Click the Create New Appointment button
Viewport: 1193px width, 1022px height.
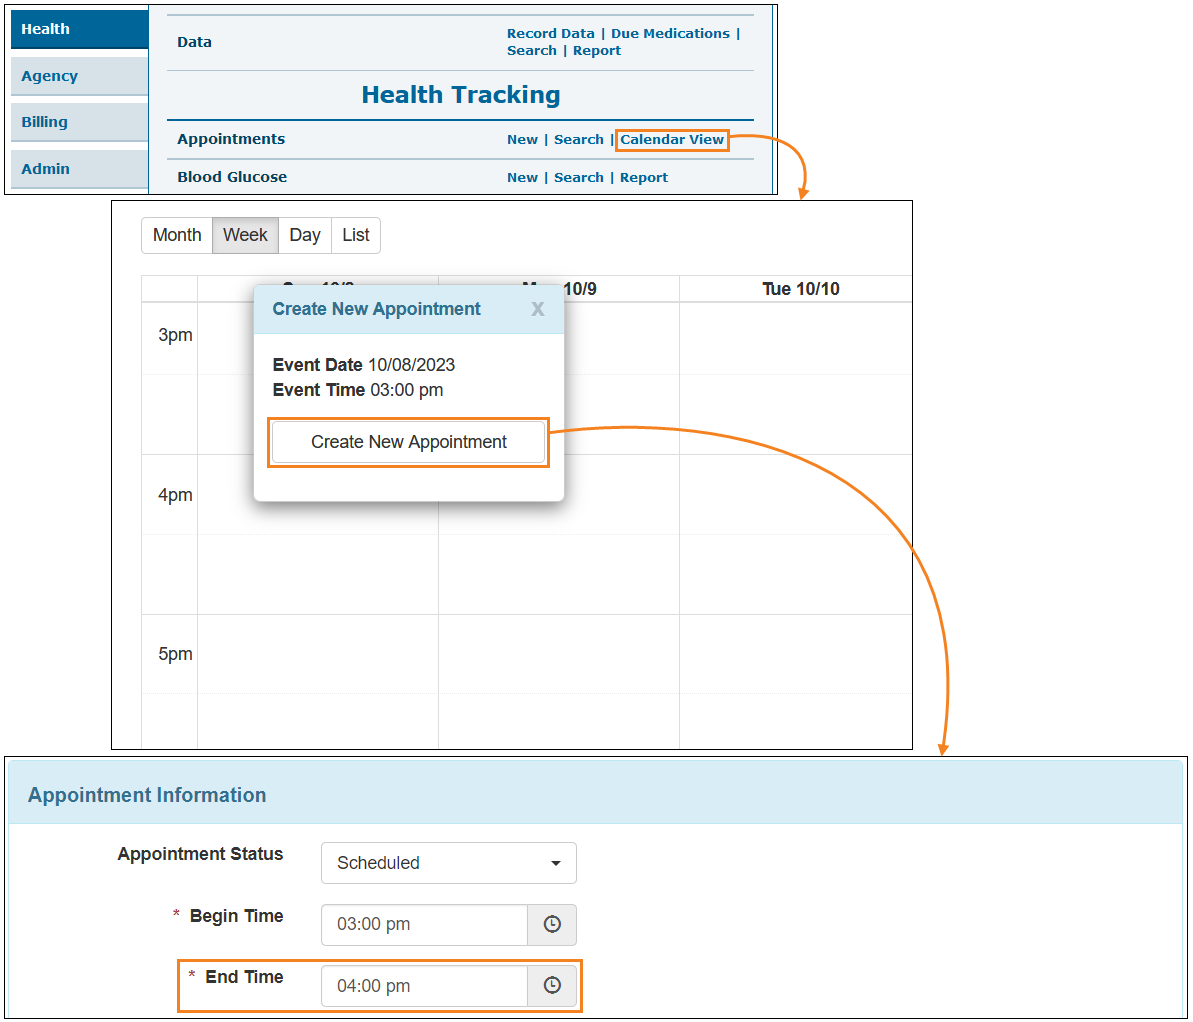point(409,442)
